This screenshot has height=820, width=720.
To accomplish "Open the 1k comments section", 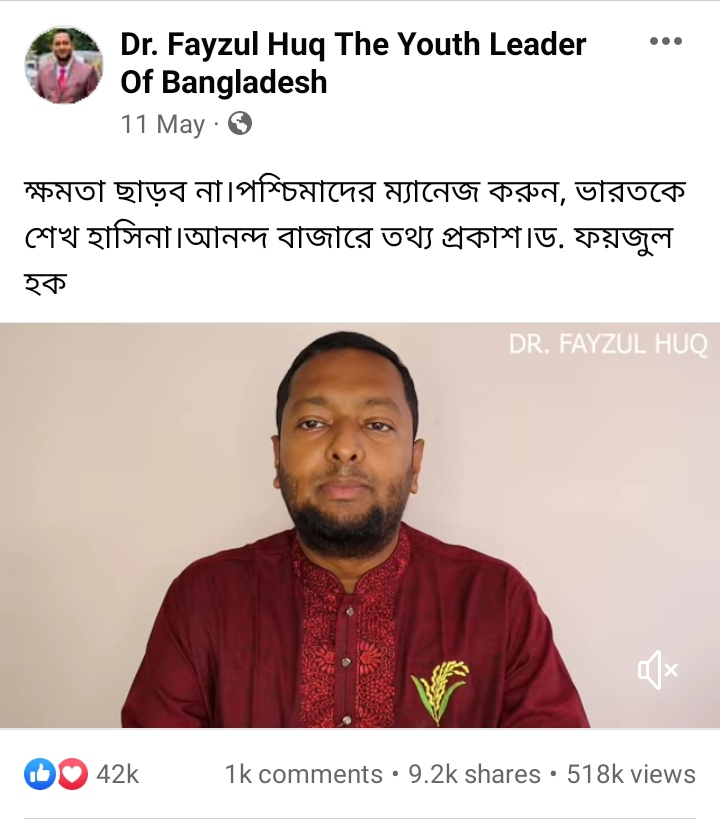I will point(304,775).
